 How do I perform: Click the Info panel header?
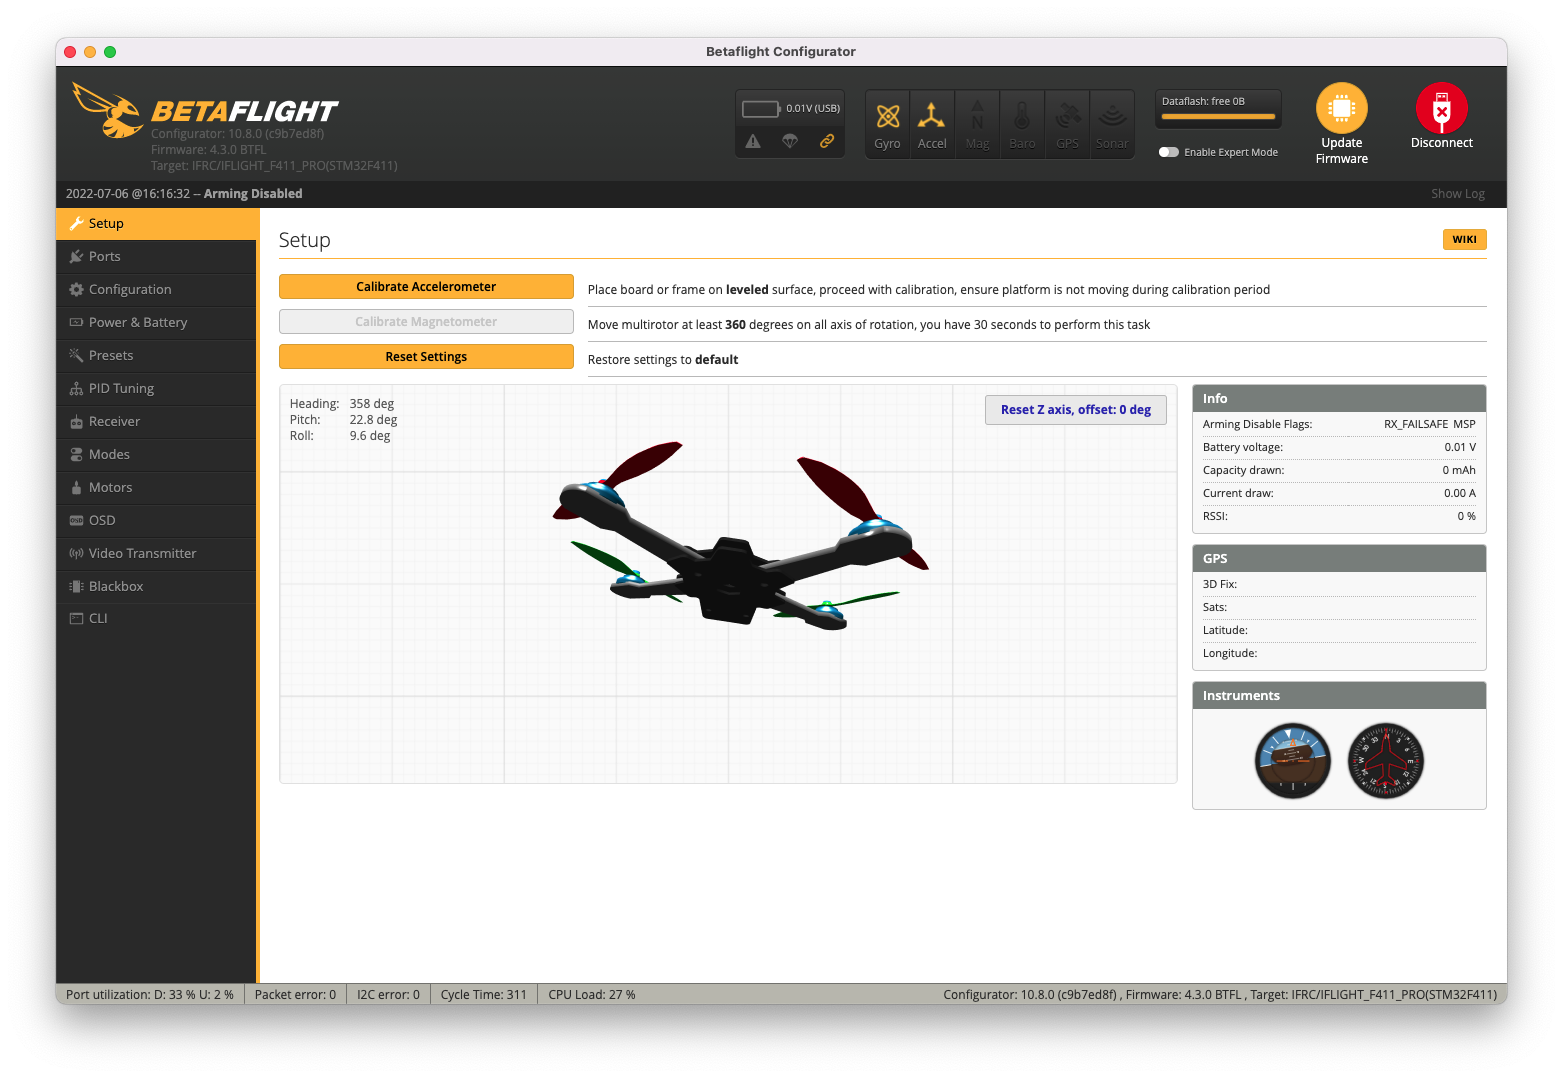point(1339,398)
